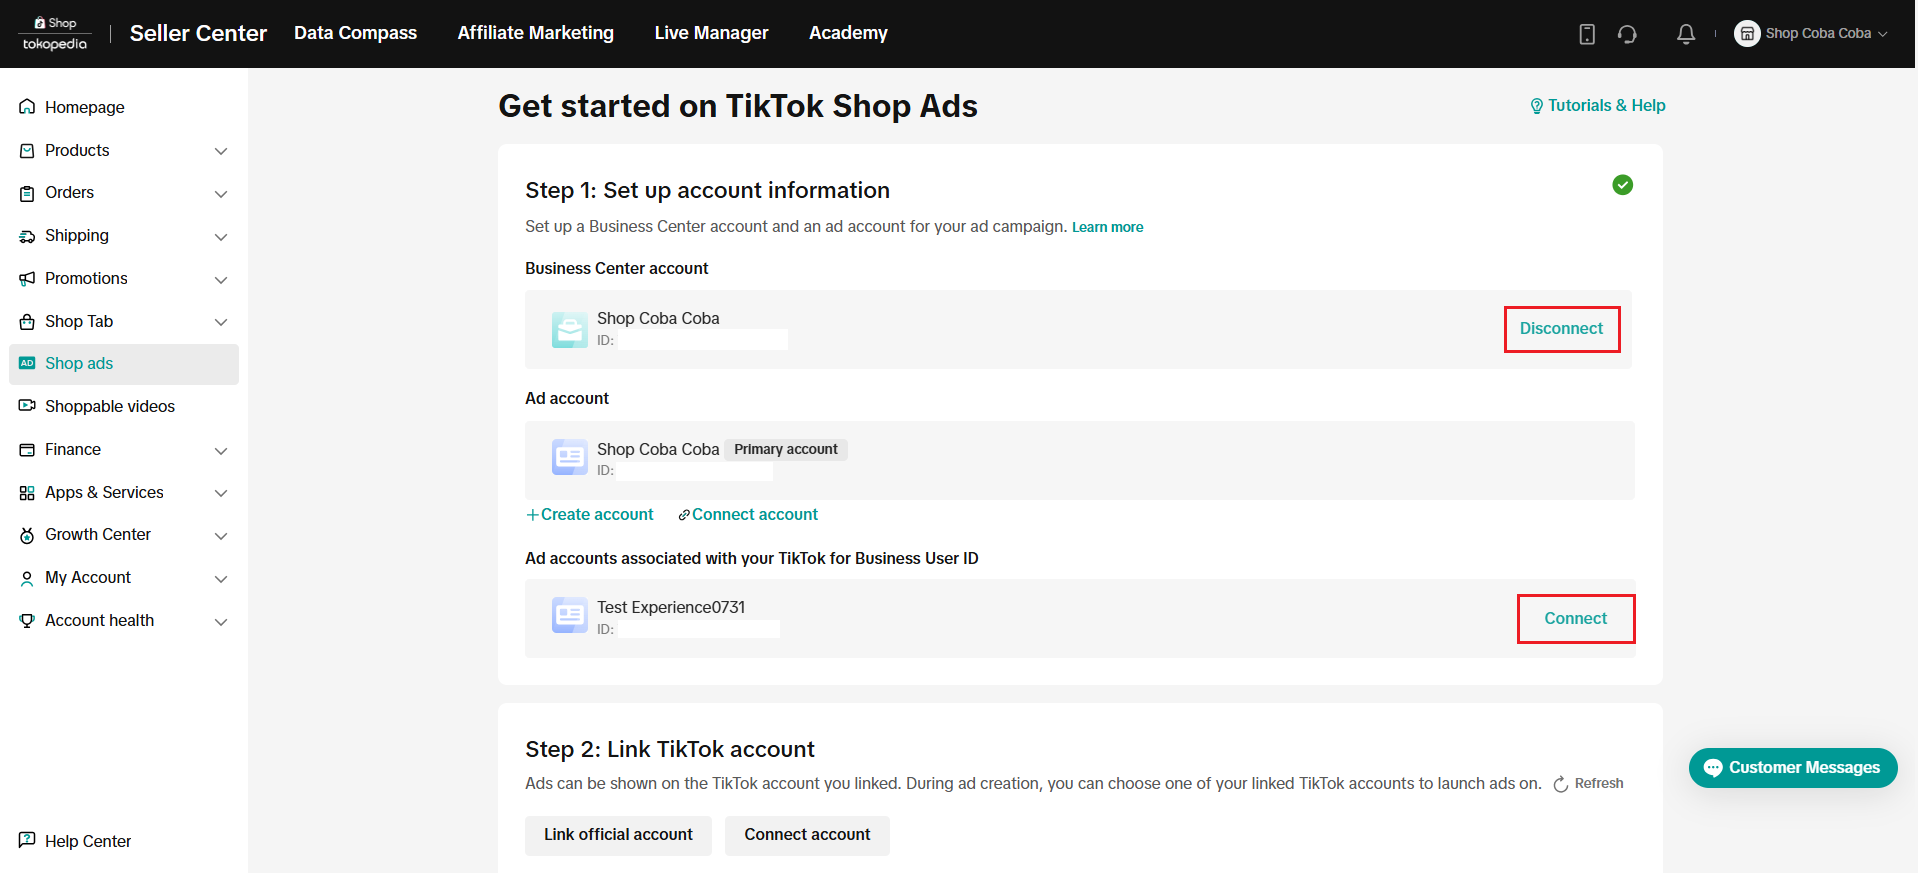Disconnect the Business Center account
The image size is (1918, 873).
pos(1561,329)
